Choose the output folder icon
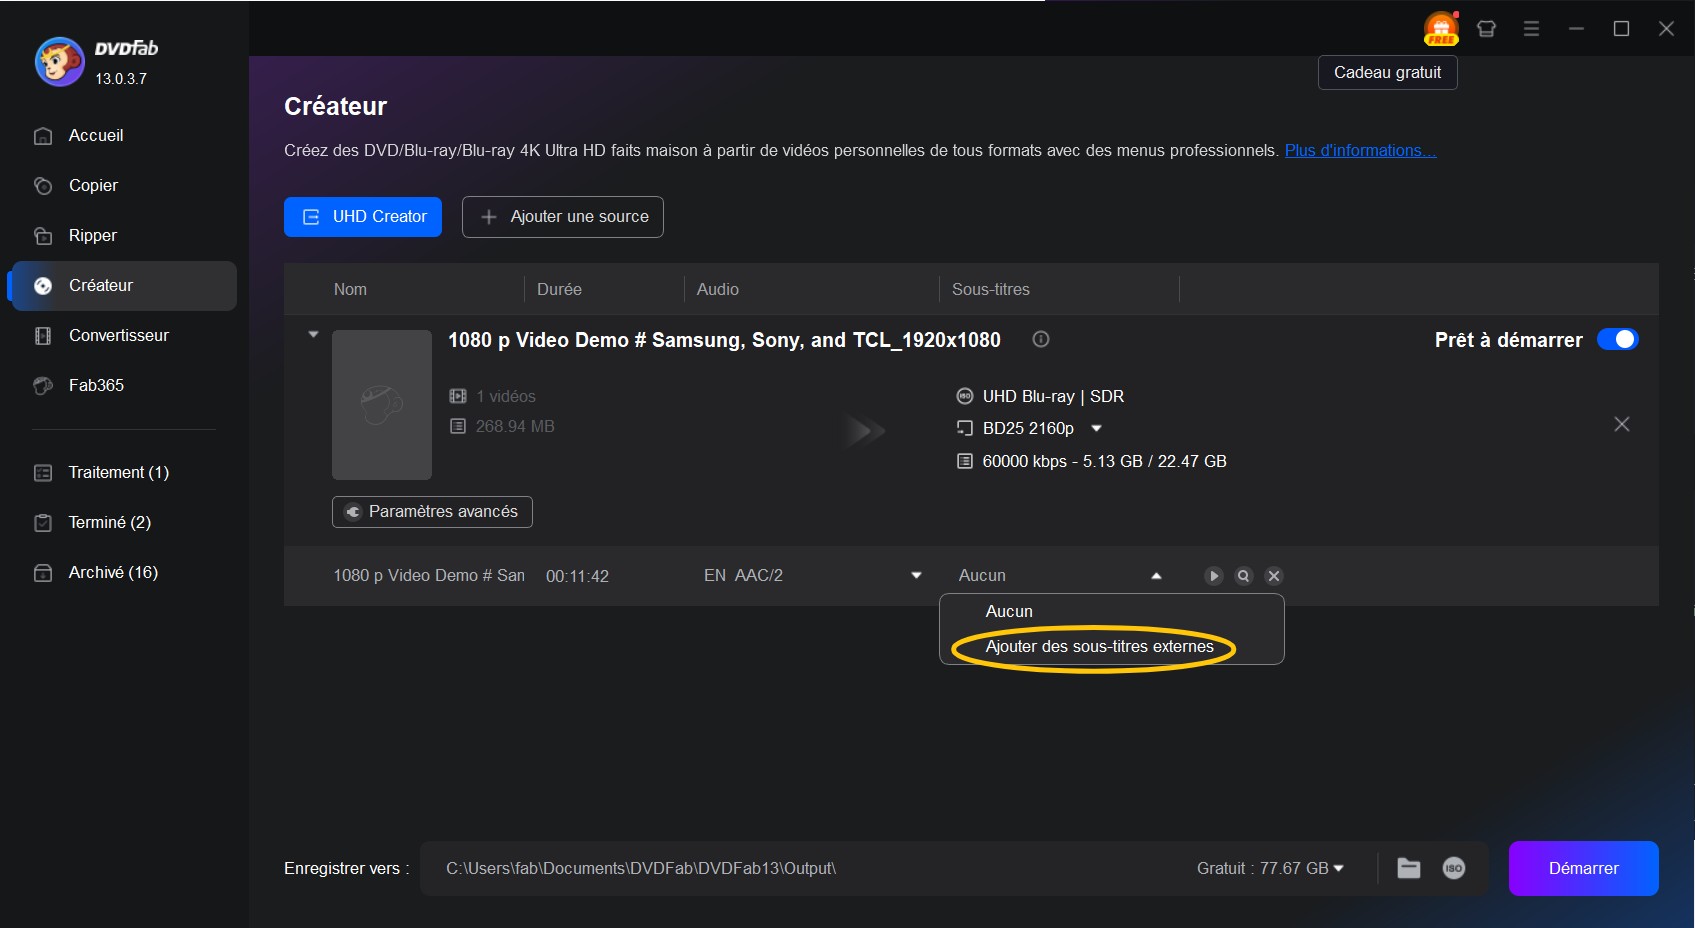1695x928 pixels. 1409,868
